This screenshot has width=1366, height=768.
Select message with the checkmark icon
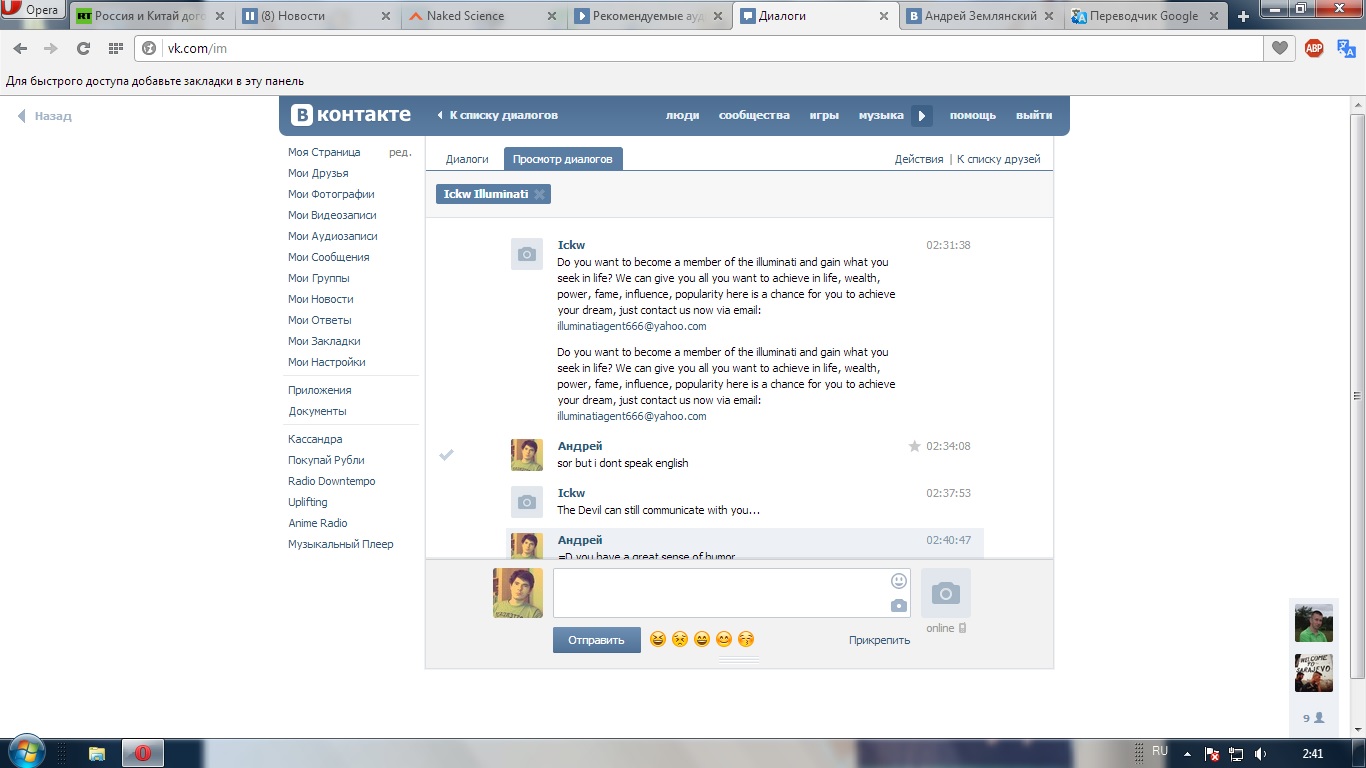tap(447, 455)
